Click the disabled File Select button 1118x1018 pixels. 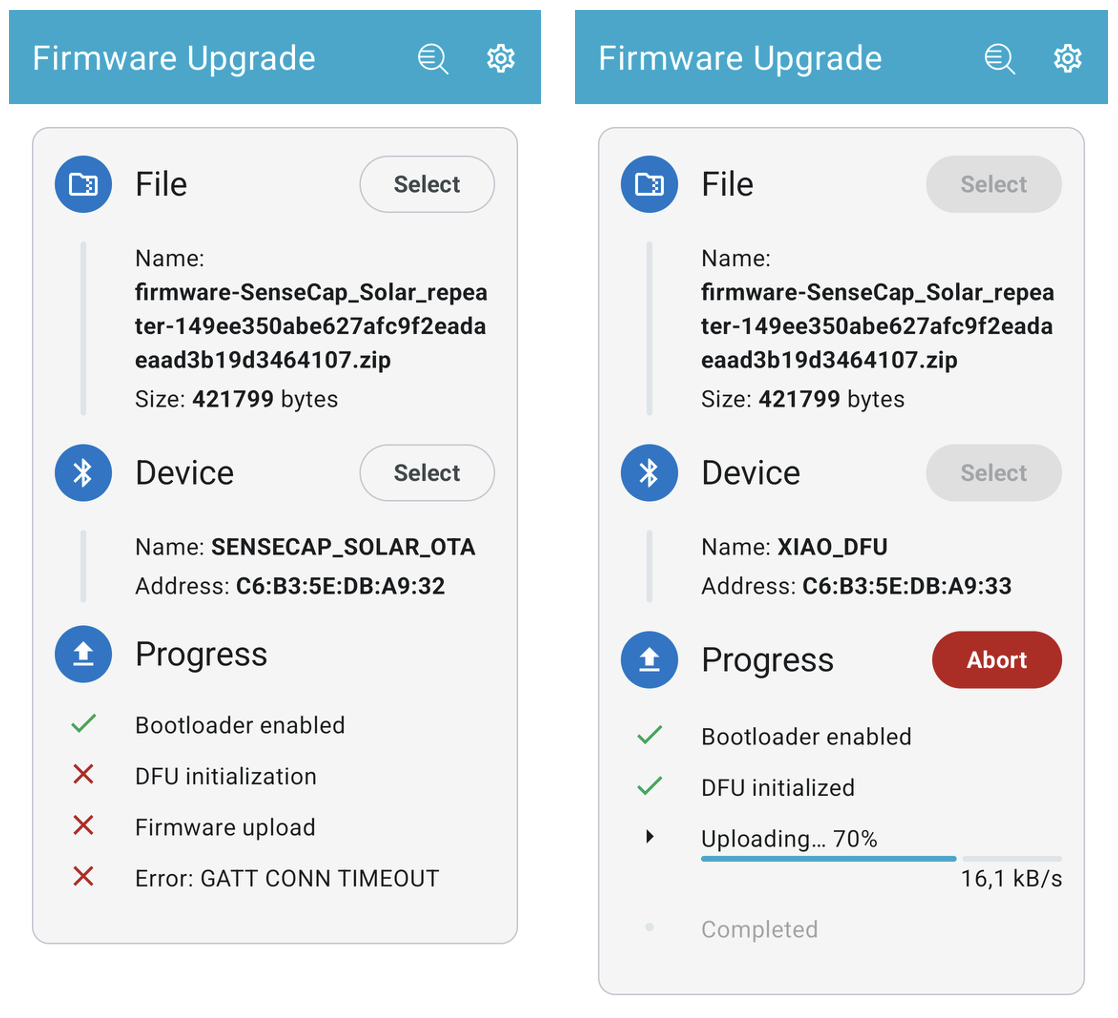point(994,185)
